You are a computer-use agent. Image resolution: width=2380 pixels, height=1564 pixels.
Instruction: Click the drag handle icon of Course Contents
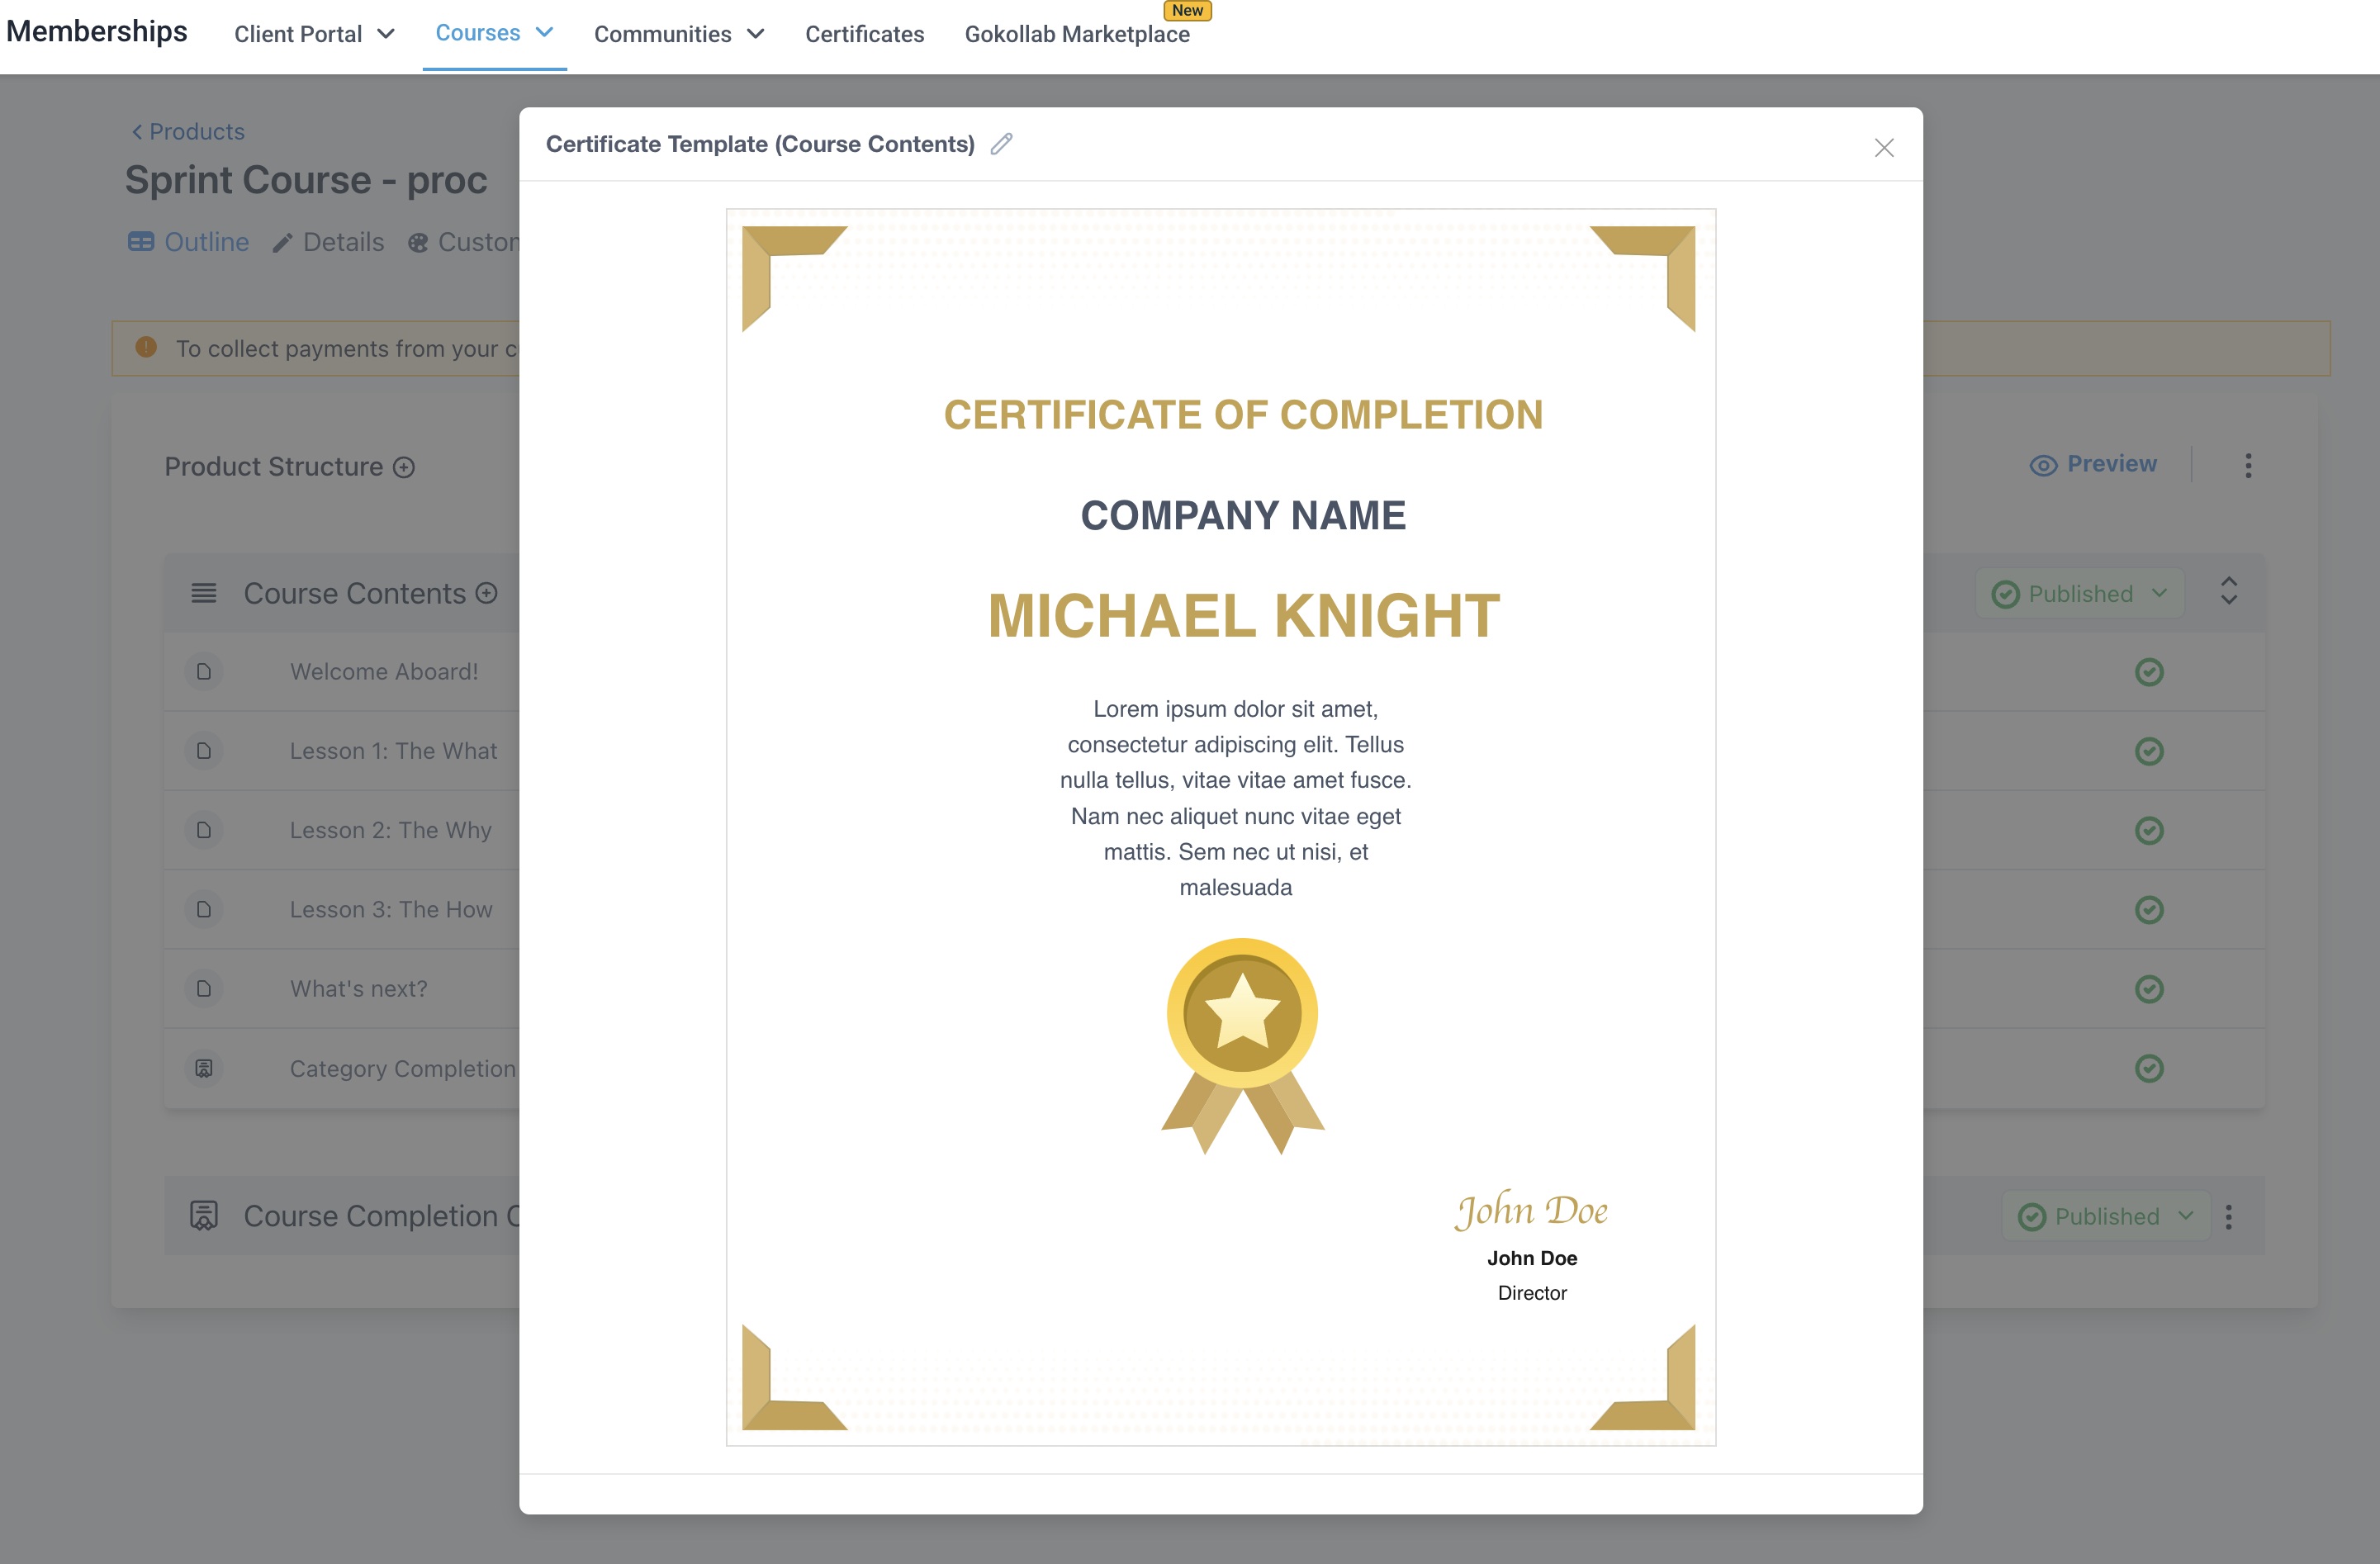click(204, 593)
